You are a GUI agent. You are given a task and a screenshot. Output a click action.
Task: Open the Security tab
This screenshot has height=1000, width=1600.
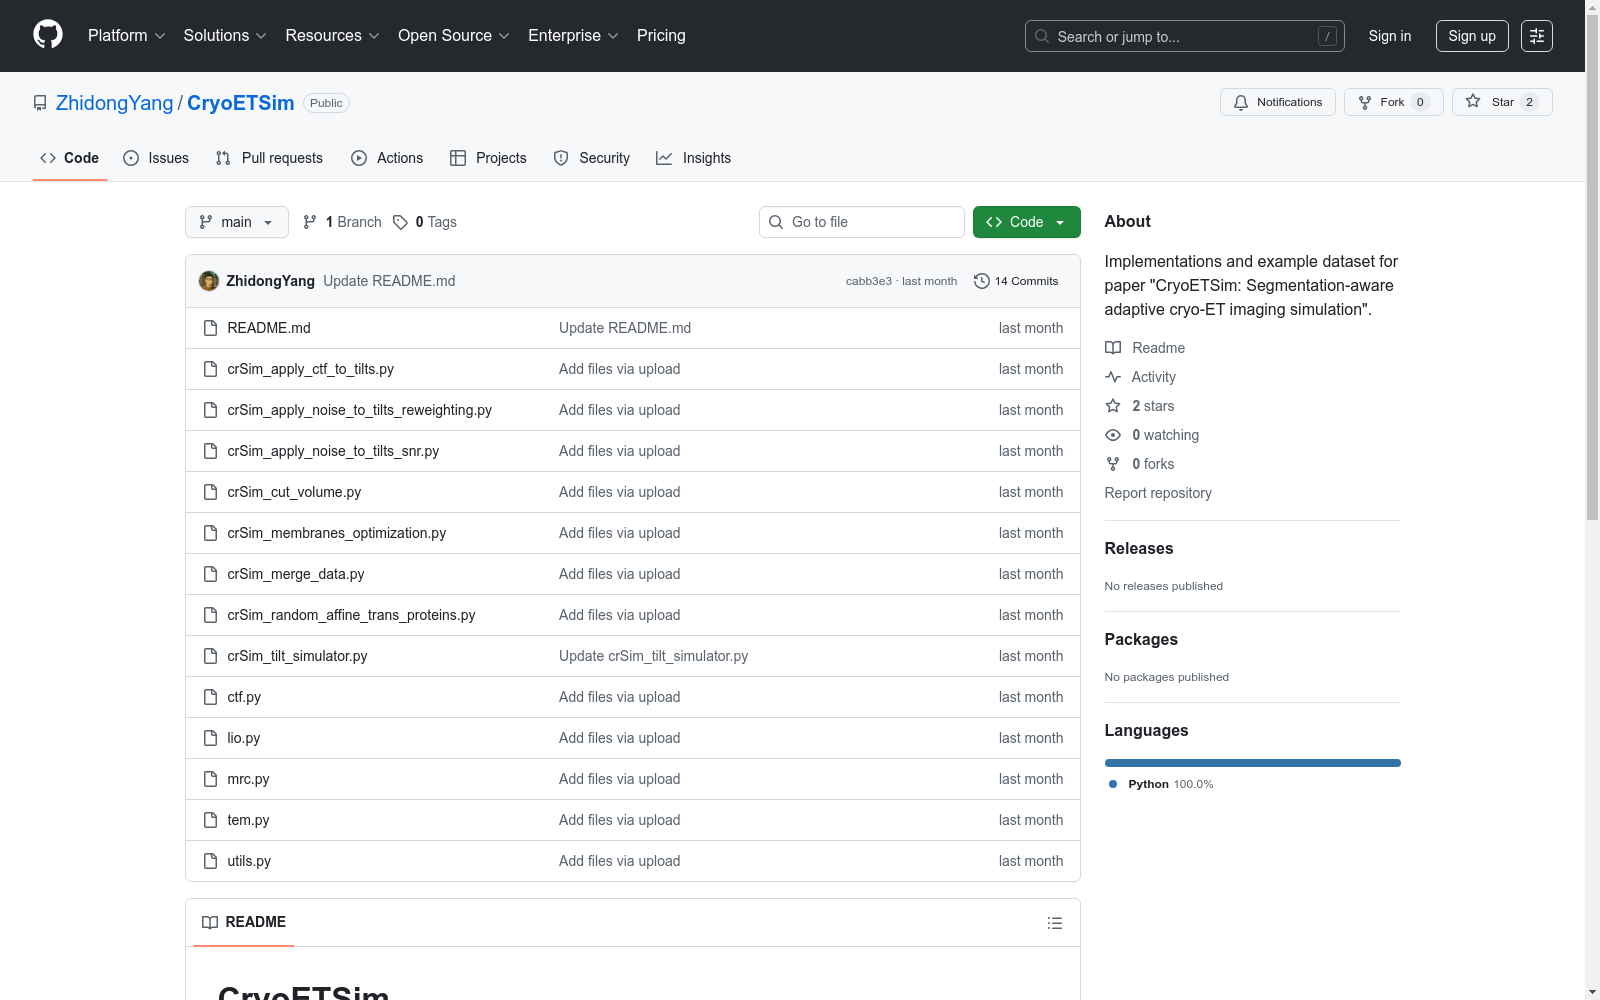pyautogui.click(x=592, y=158)
